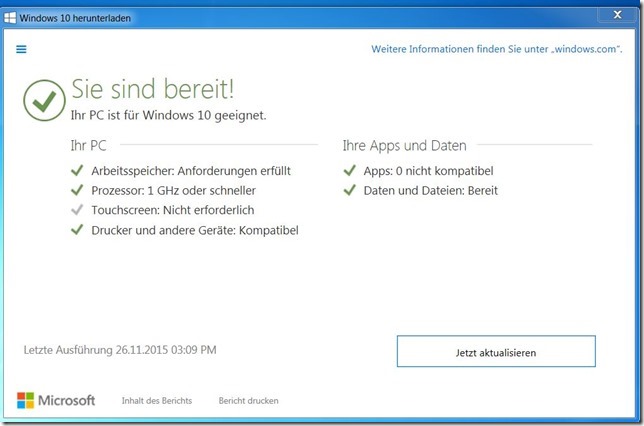Click 'Prozessor: 1 GHz oder schneller' text

[173, 191]
